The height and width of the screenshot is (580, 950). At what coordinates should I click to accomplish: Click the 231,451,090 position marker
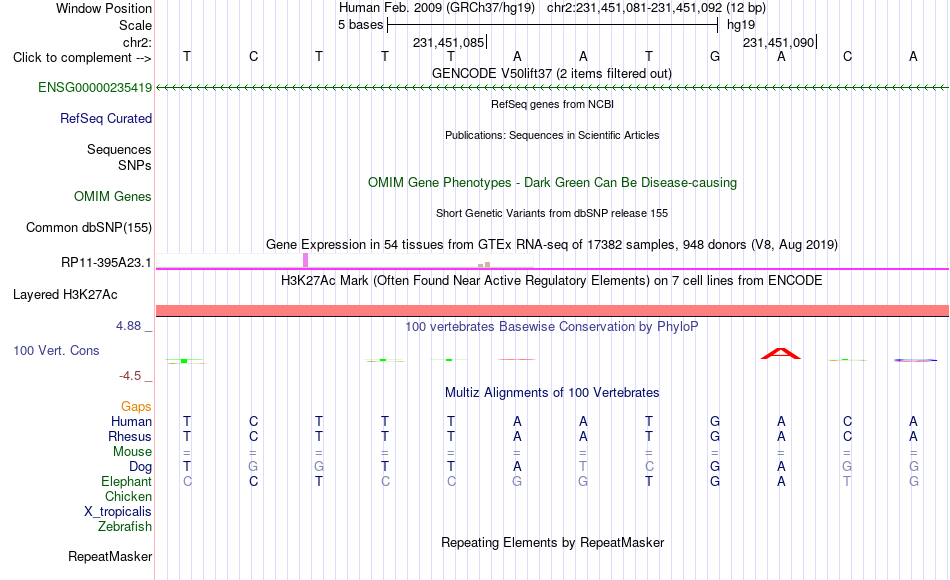pyautogui.click(x=780, y=42)
